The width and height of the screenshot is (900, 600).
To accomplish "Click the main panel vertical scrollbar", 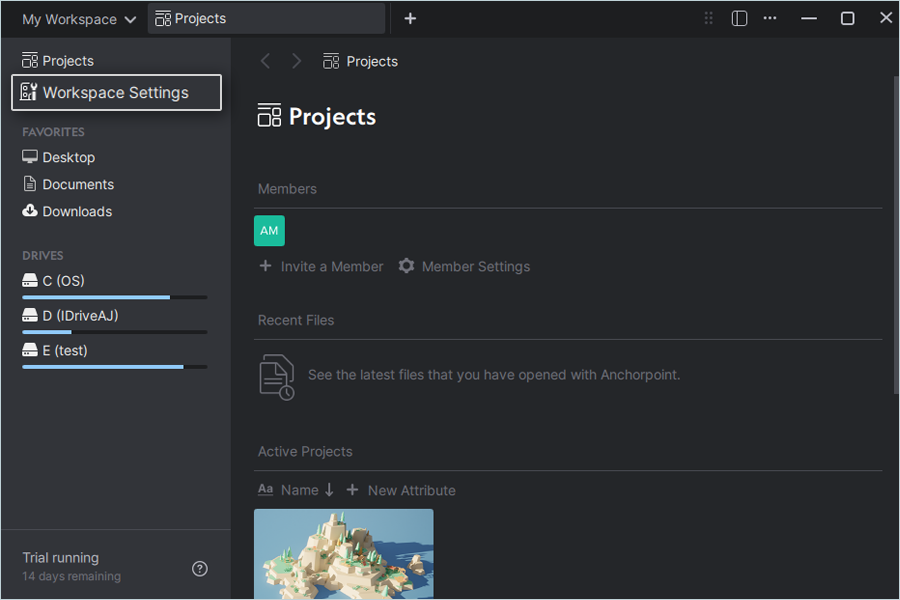I will (896, 234).
